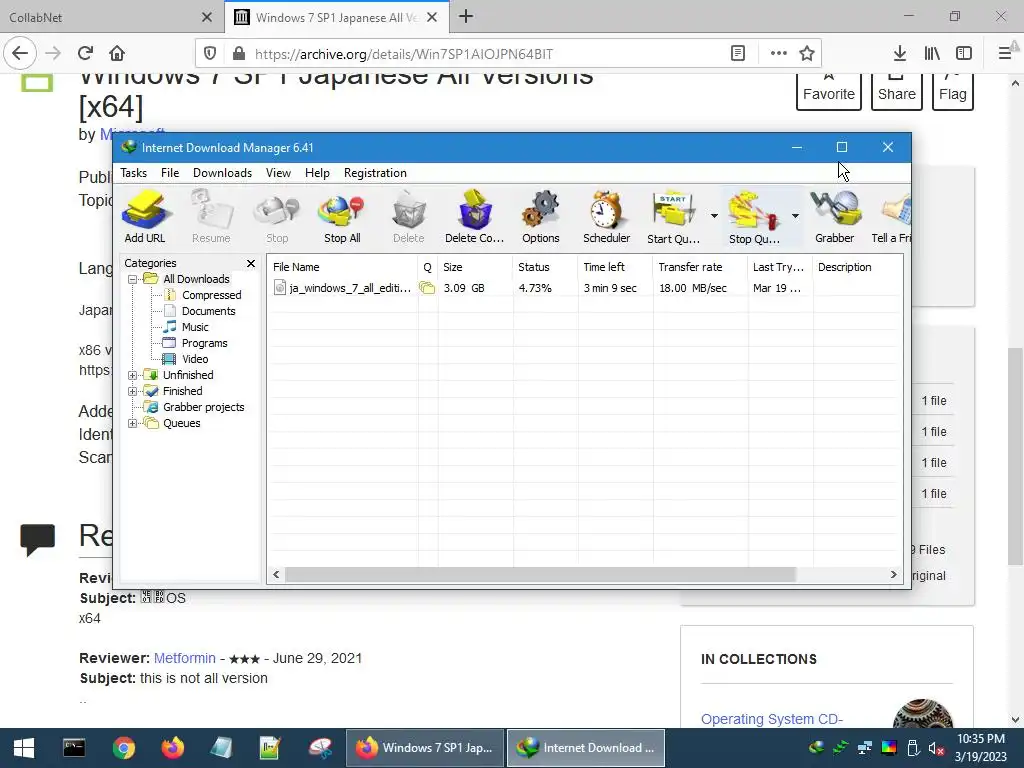Open Stop Queue dropdown arrow

[795, 216]
